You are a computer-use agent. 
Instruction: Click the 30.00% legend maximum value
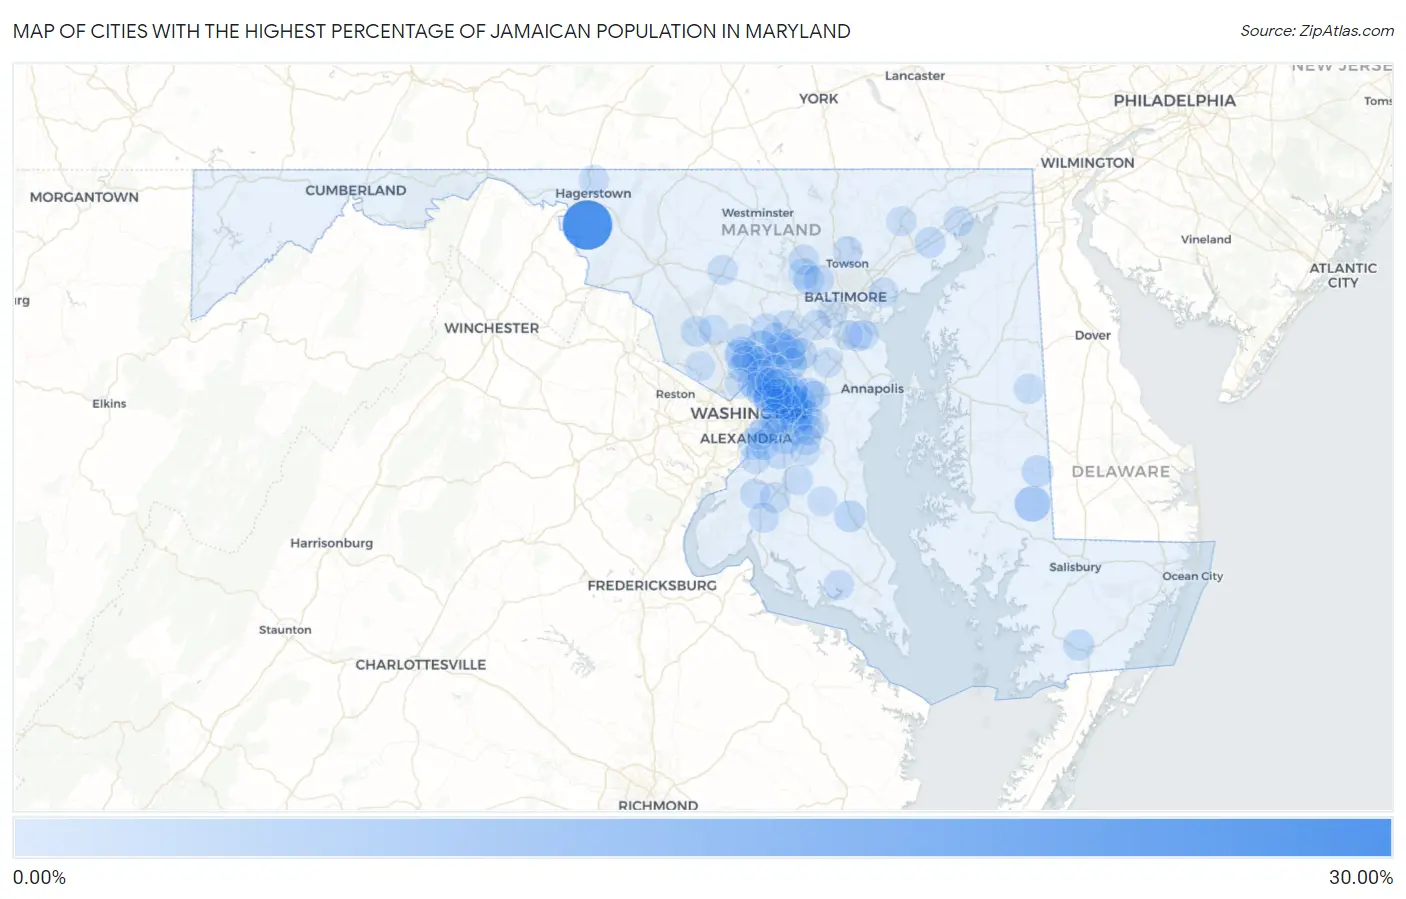point(1360,877)
